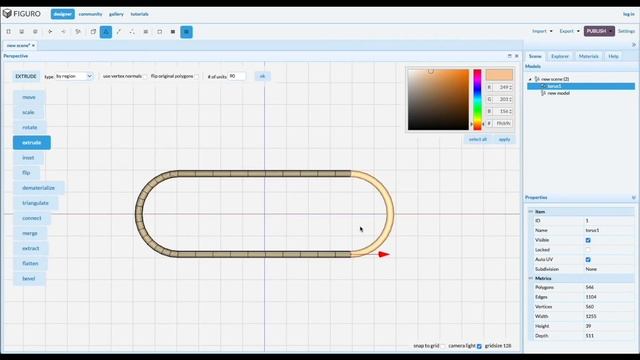Switch to the Materials tab

[x=588, y=56]
